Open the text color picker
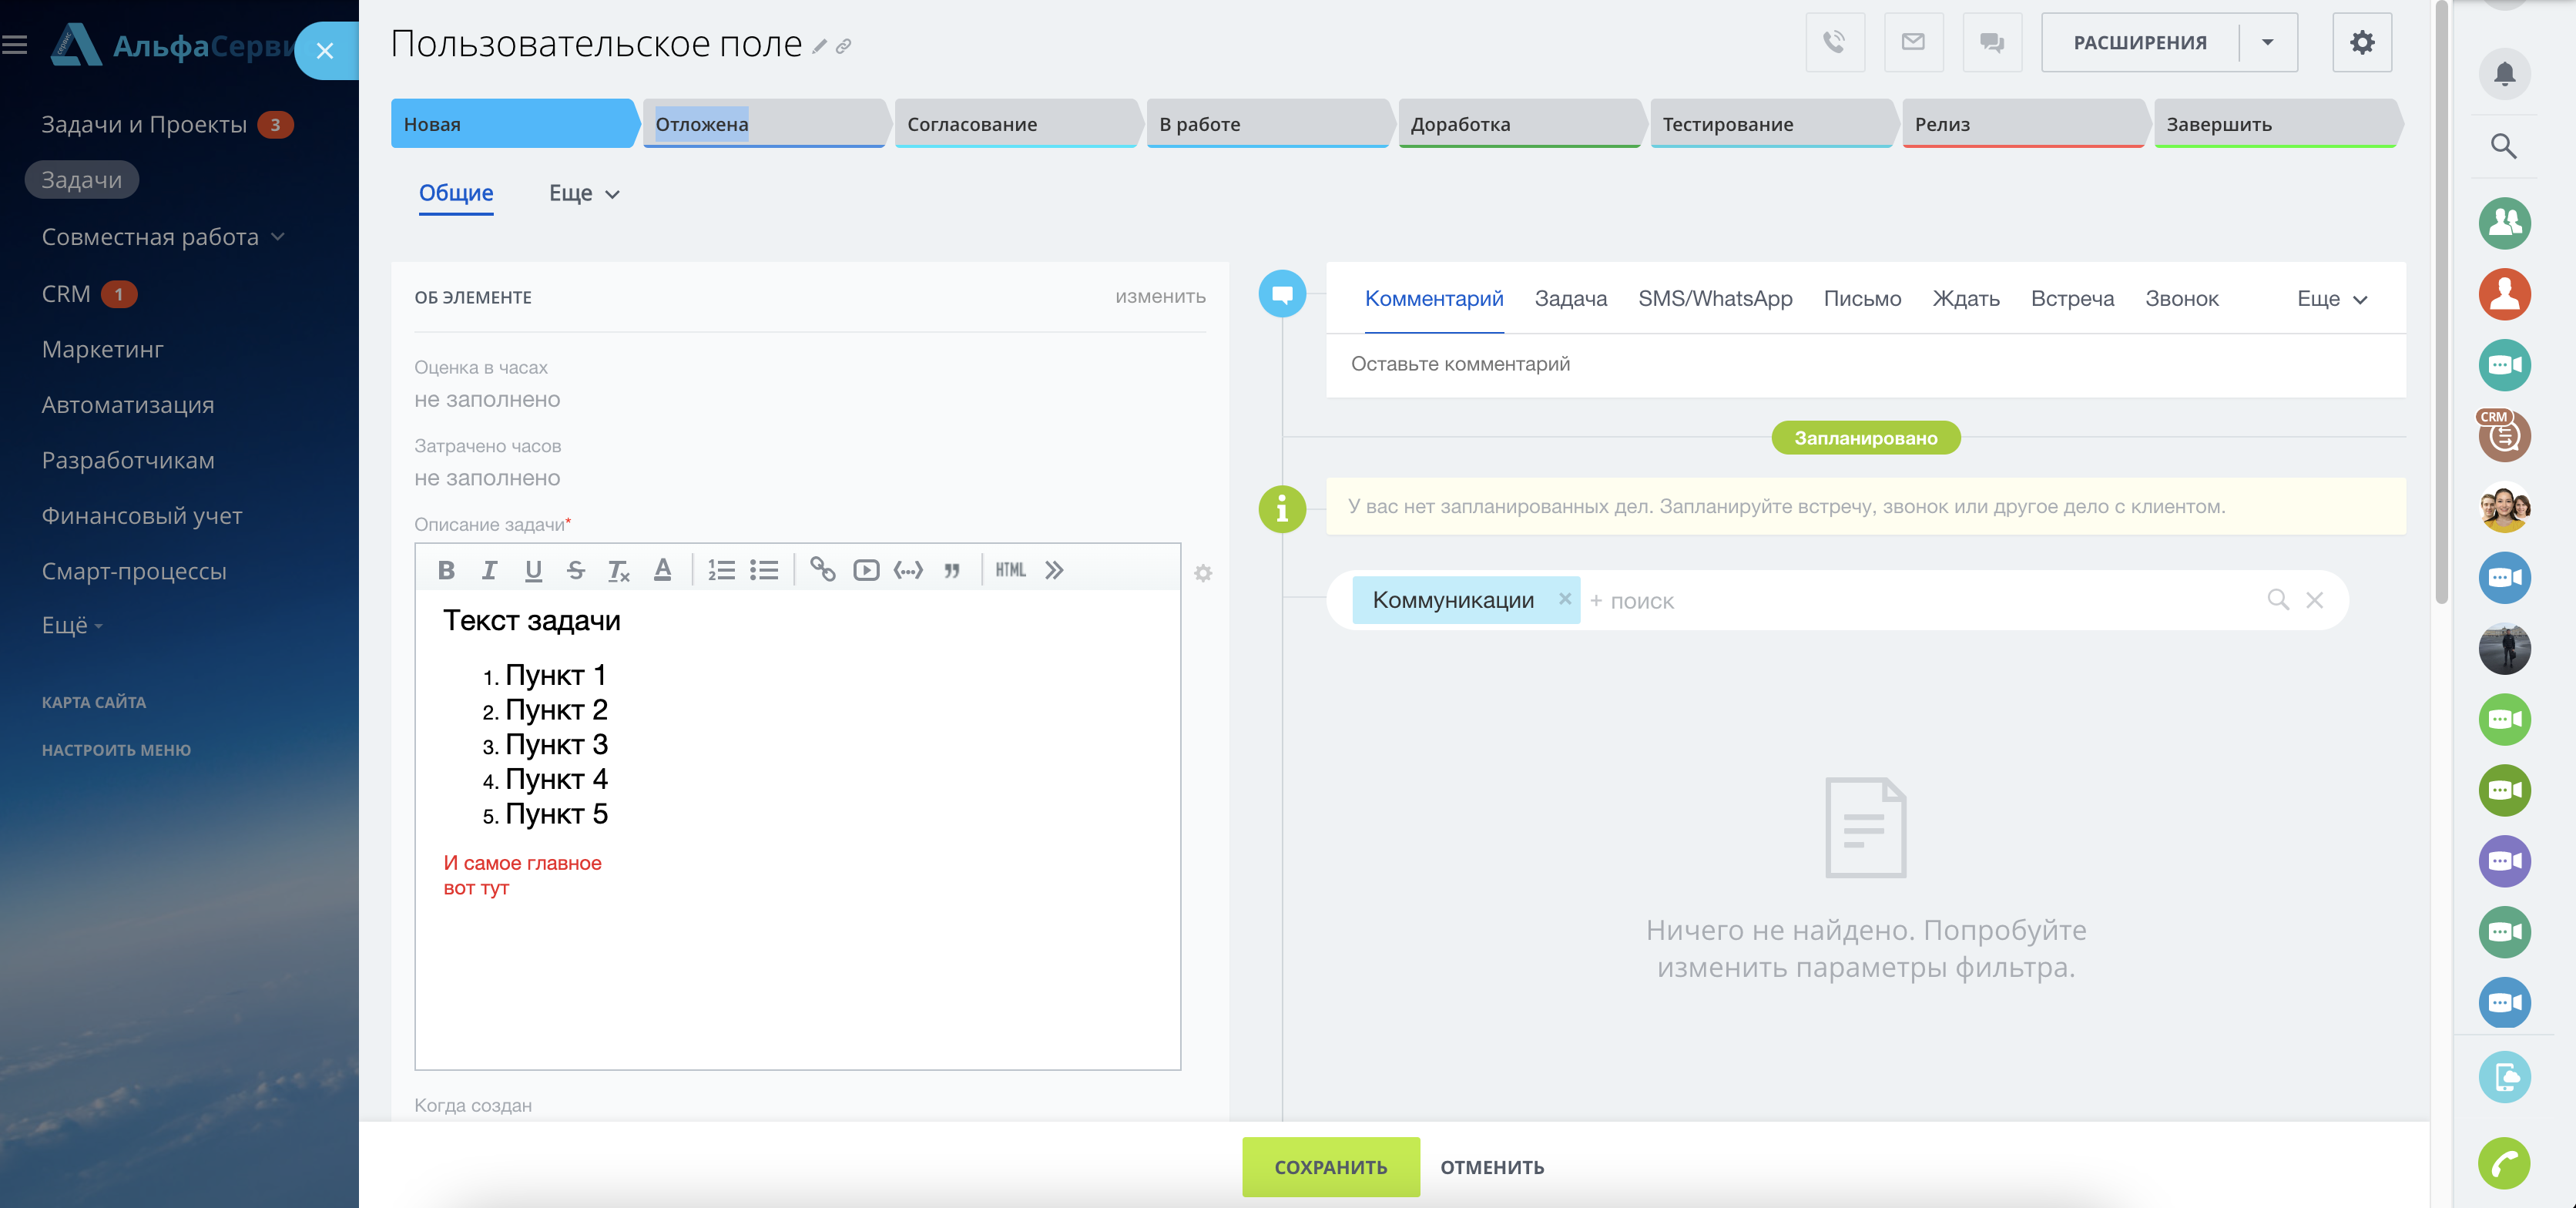 tap(662, 570)
